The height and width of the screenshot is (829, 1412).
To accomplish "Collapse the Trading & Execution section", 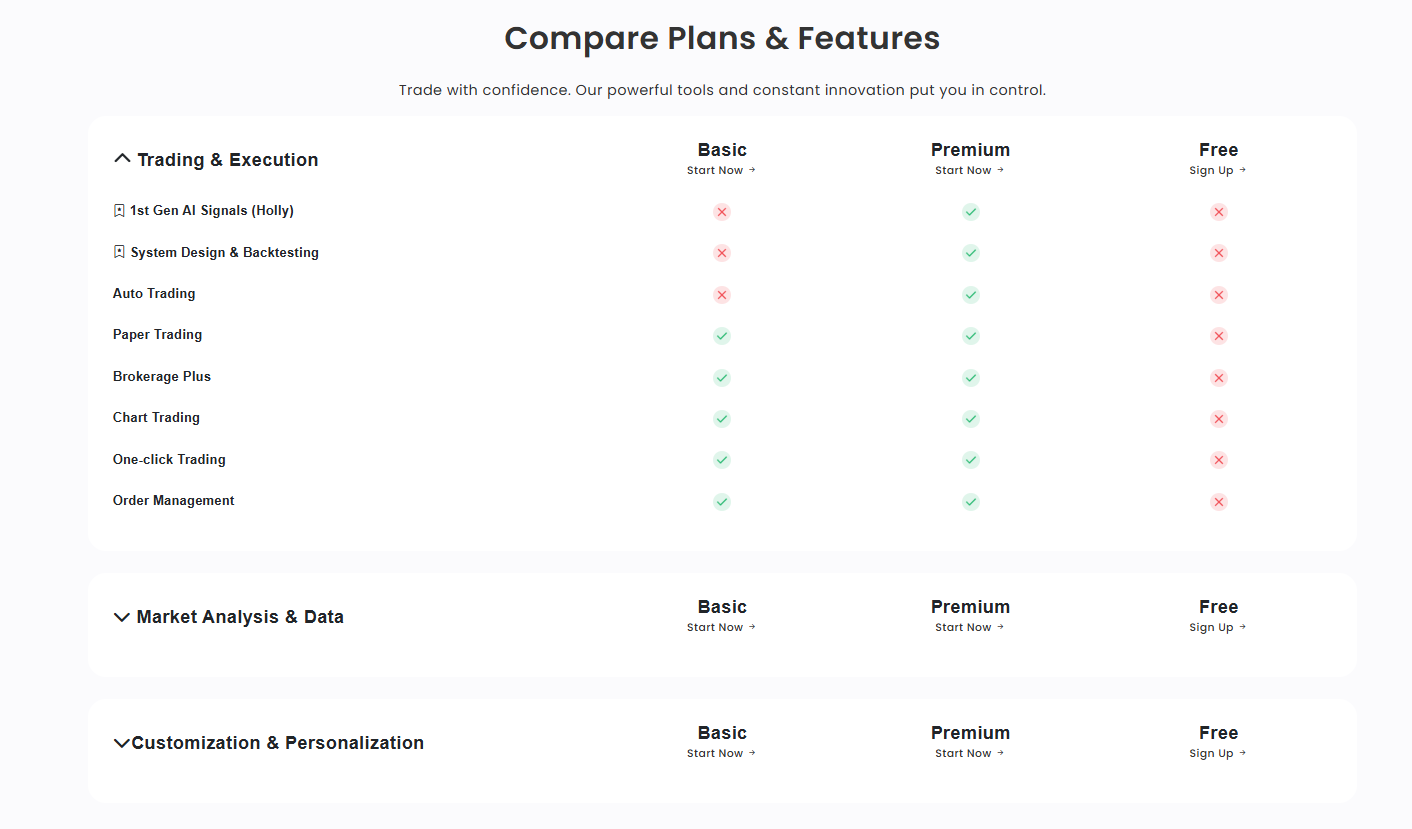I will (x=122, y=159).
